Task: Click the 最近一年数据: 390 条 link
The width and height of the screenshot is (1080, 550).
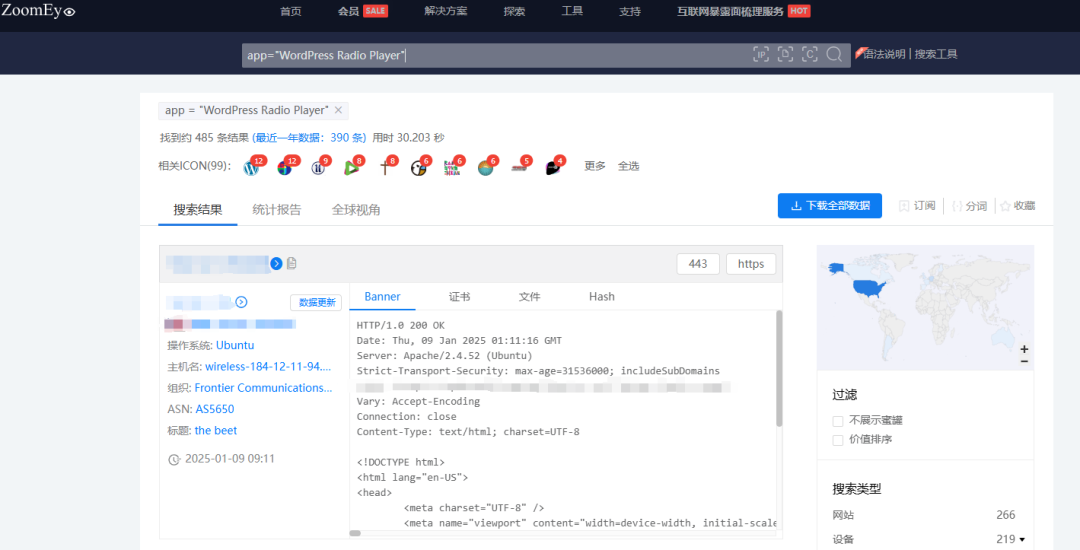Action: tap(309, 138)
